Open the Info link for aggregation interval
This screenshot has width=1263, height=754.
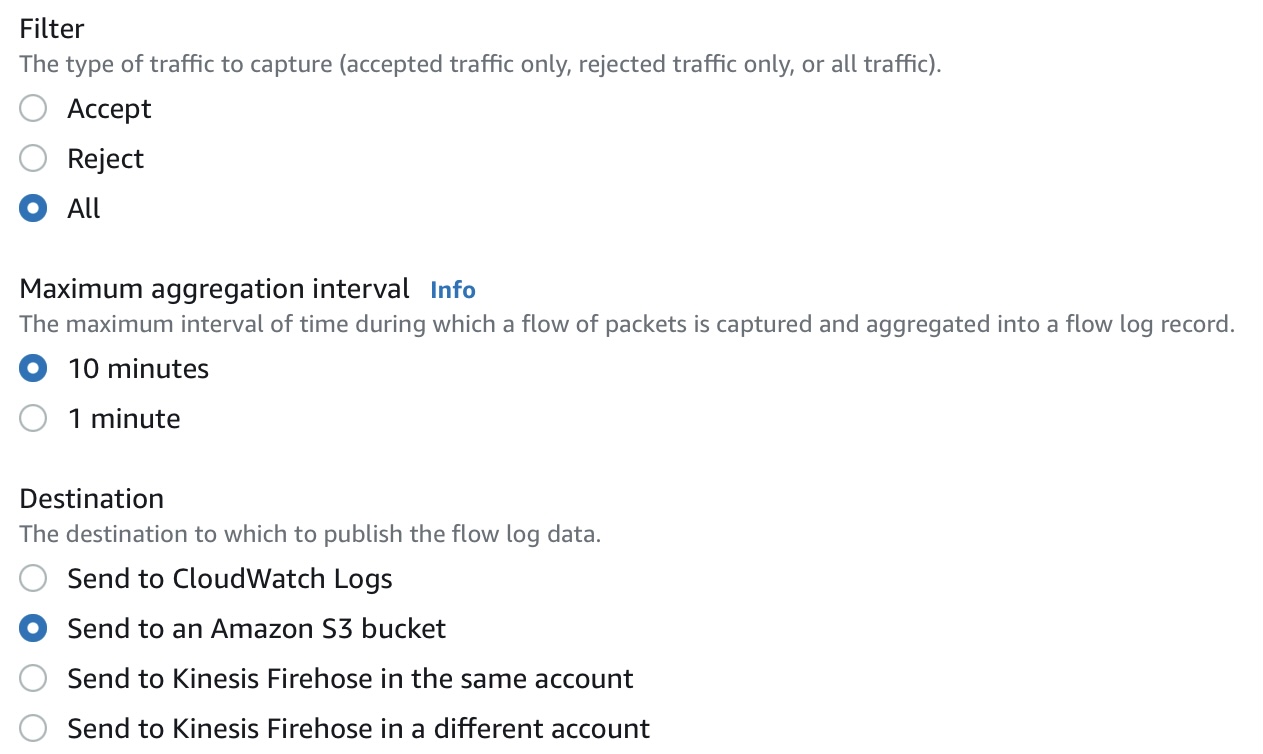pyautogui.click(x=452, y=290)
